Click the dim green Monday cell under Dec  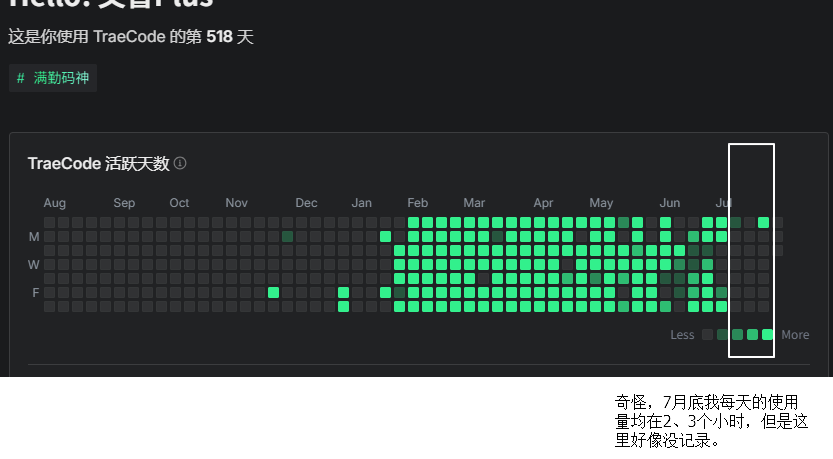click(x=287, y=236)
